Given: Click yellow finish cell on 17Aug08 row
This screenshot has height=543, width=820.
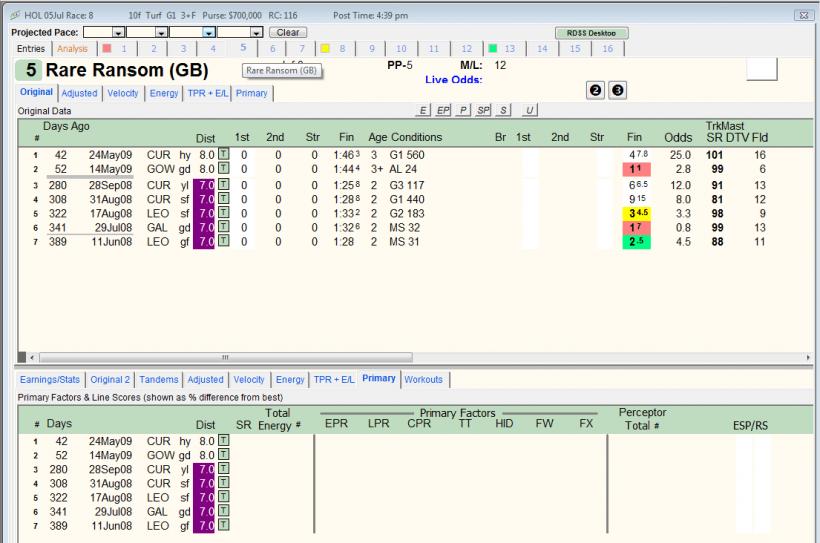Looking at the screenshot, I should [636, 213].
